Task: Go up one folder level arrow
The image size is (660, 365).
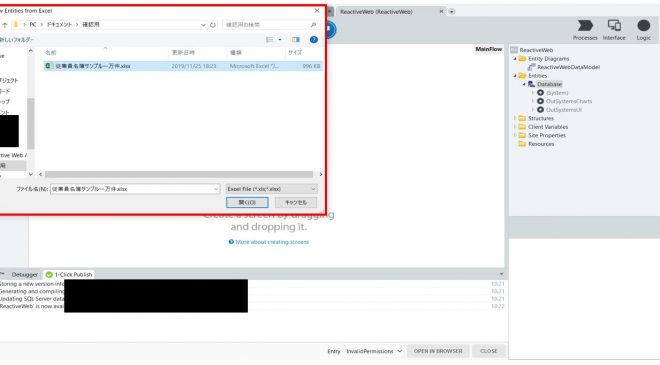Action: coord(5,25)
